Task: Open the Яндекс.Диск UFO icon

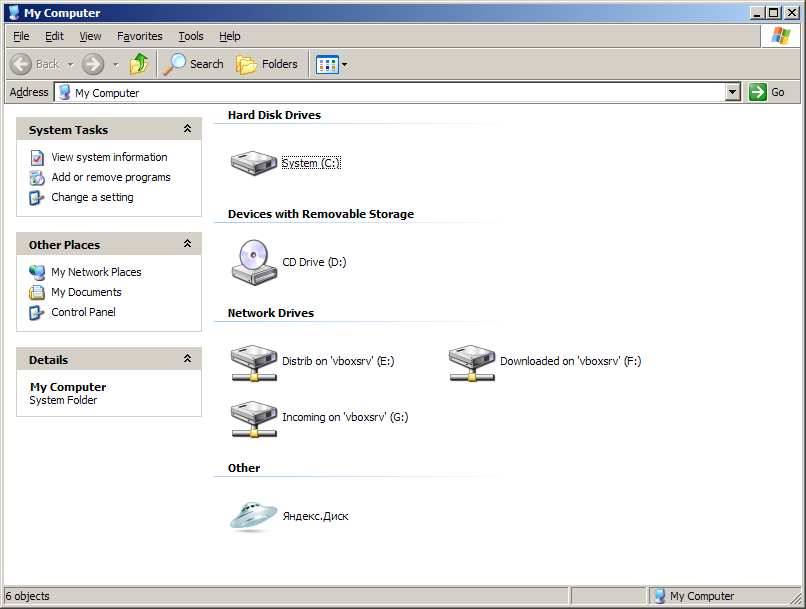Action: tap(253, 516)
